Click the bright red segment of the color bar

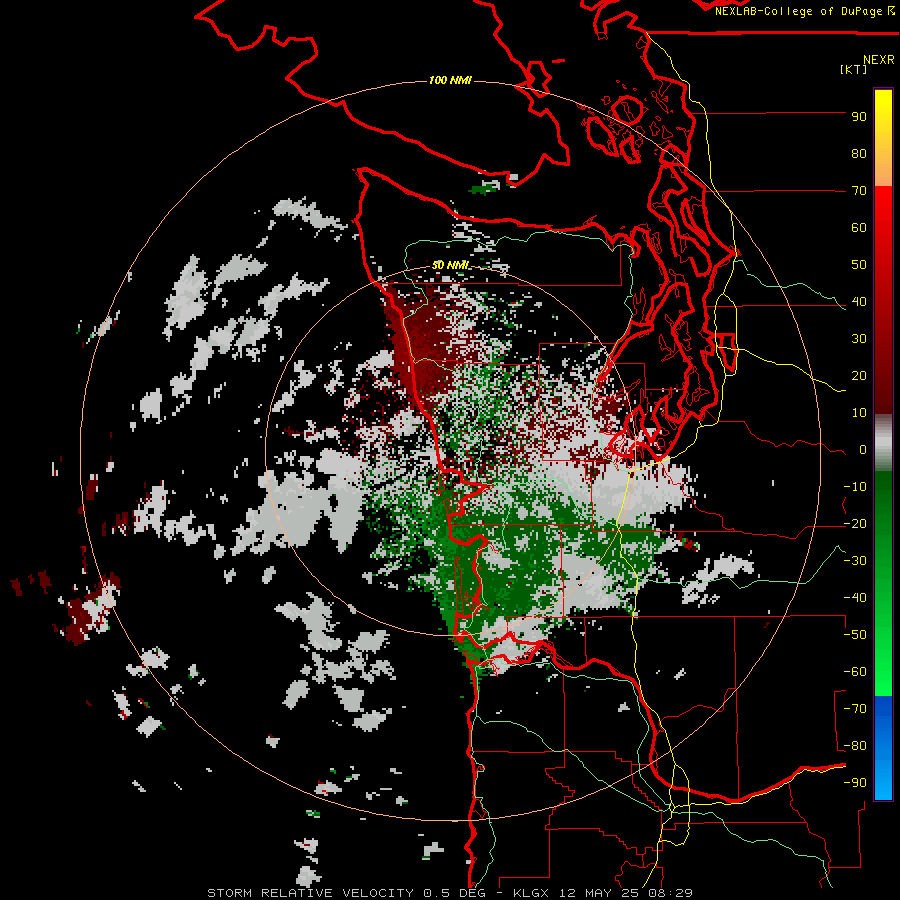(883, 230)
